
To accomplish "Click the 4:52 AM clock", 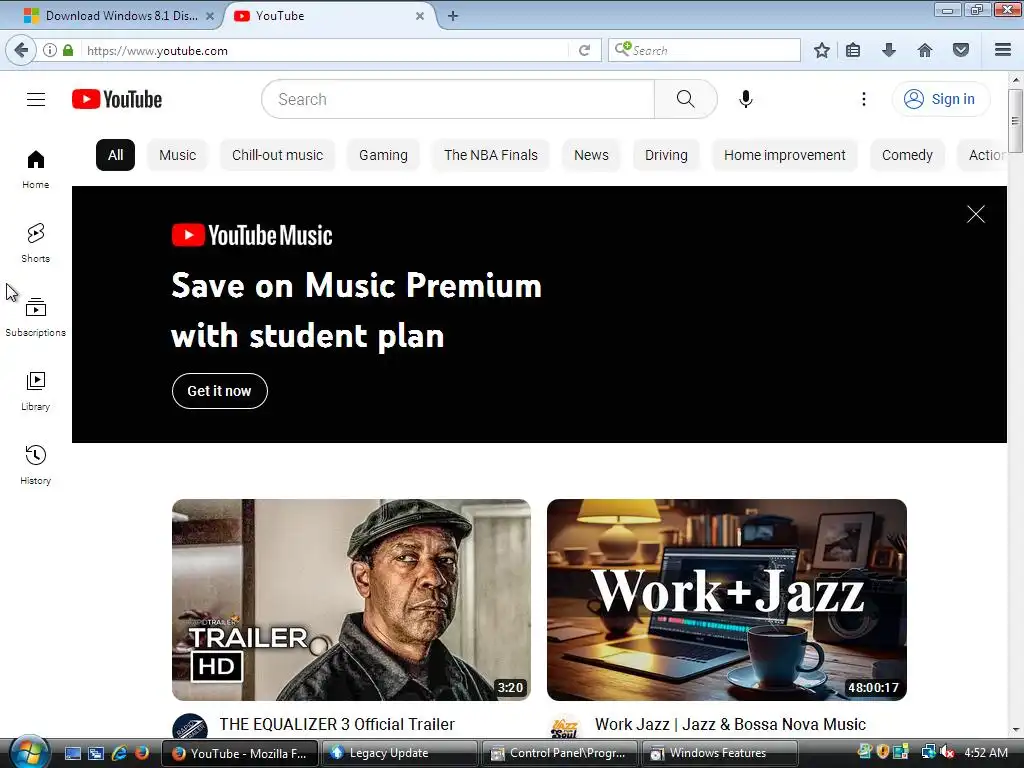I will [986, 753].
